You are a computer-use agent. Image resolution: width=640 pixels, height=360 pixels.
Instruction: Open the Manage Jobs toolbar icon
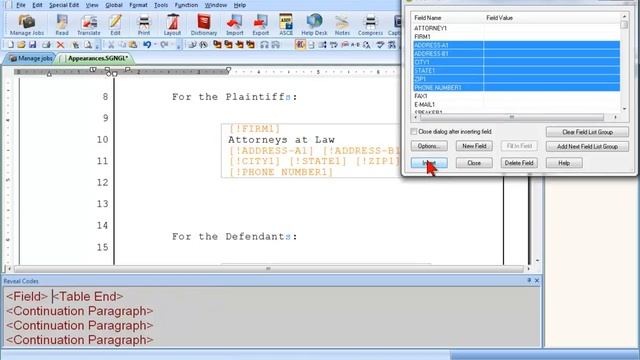[27, 24]
